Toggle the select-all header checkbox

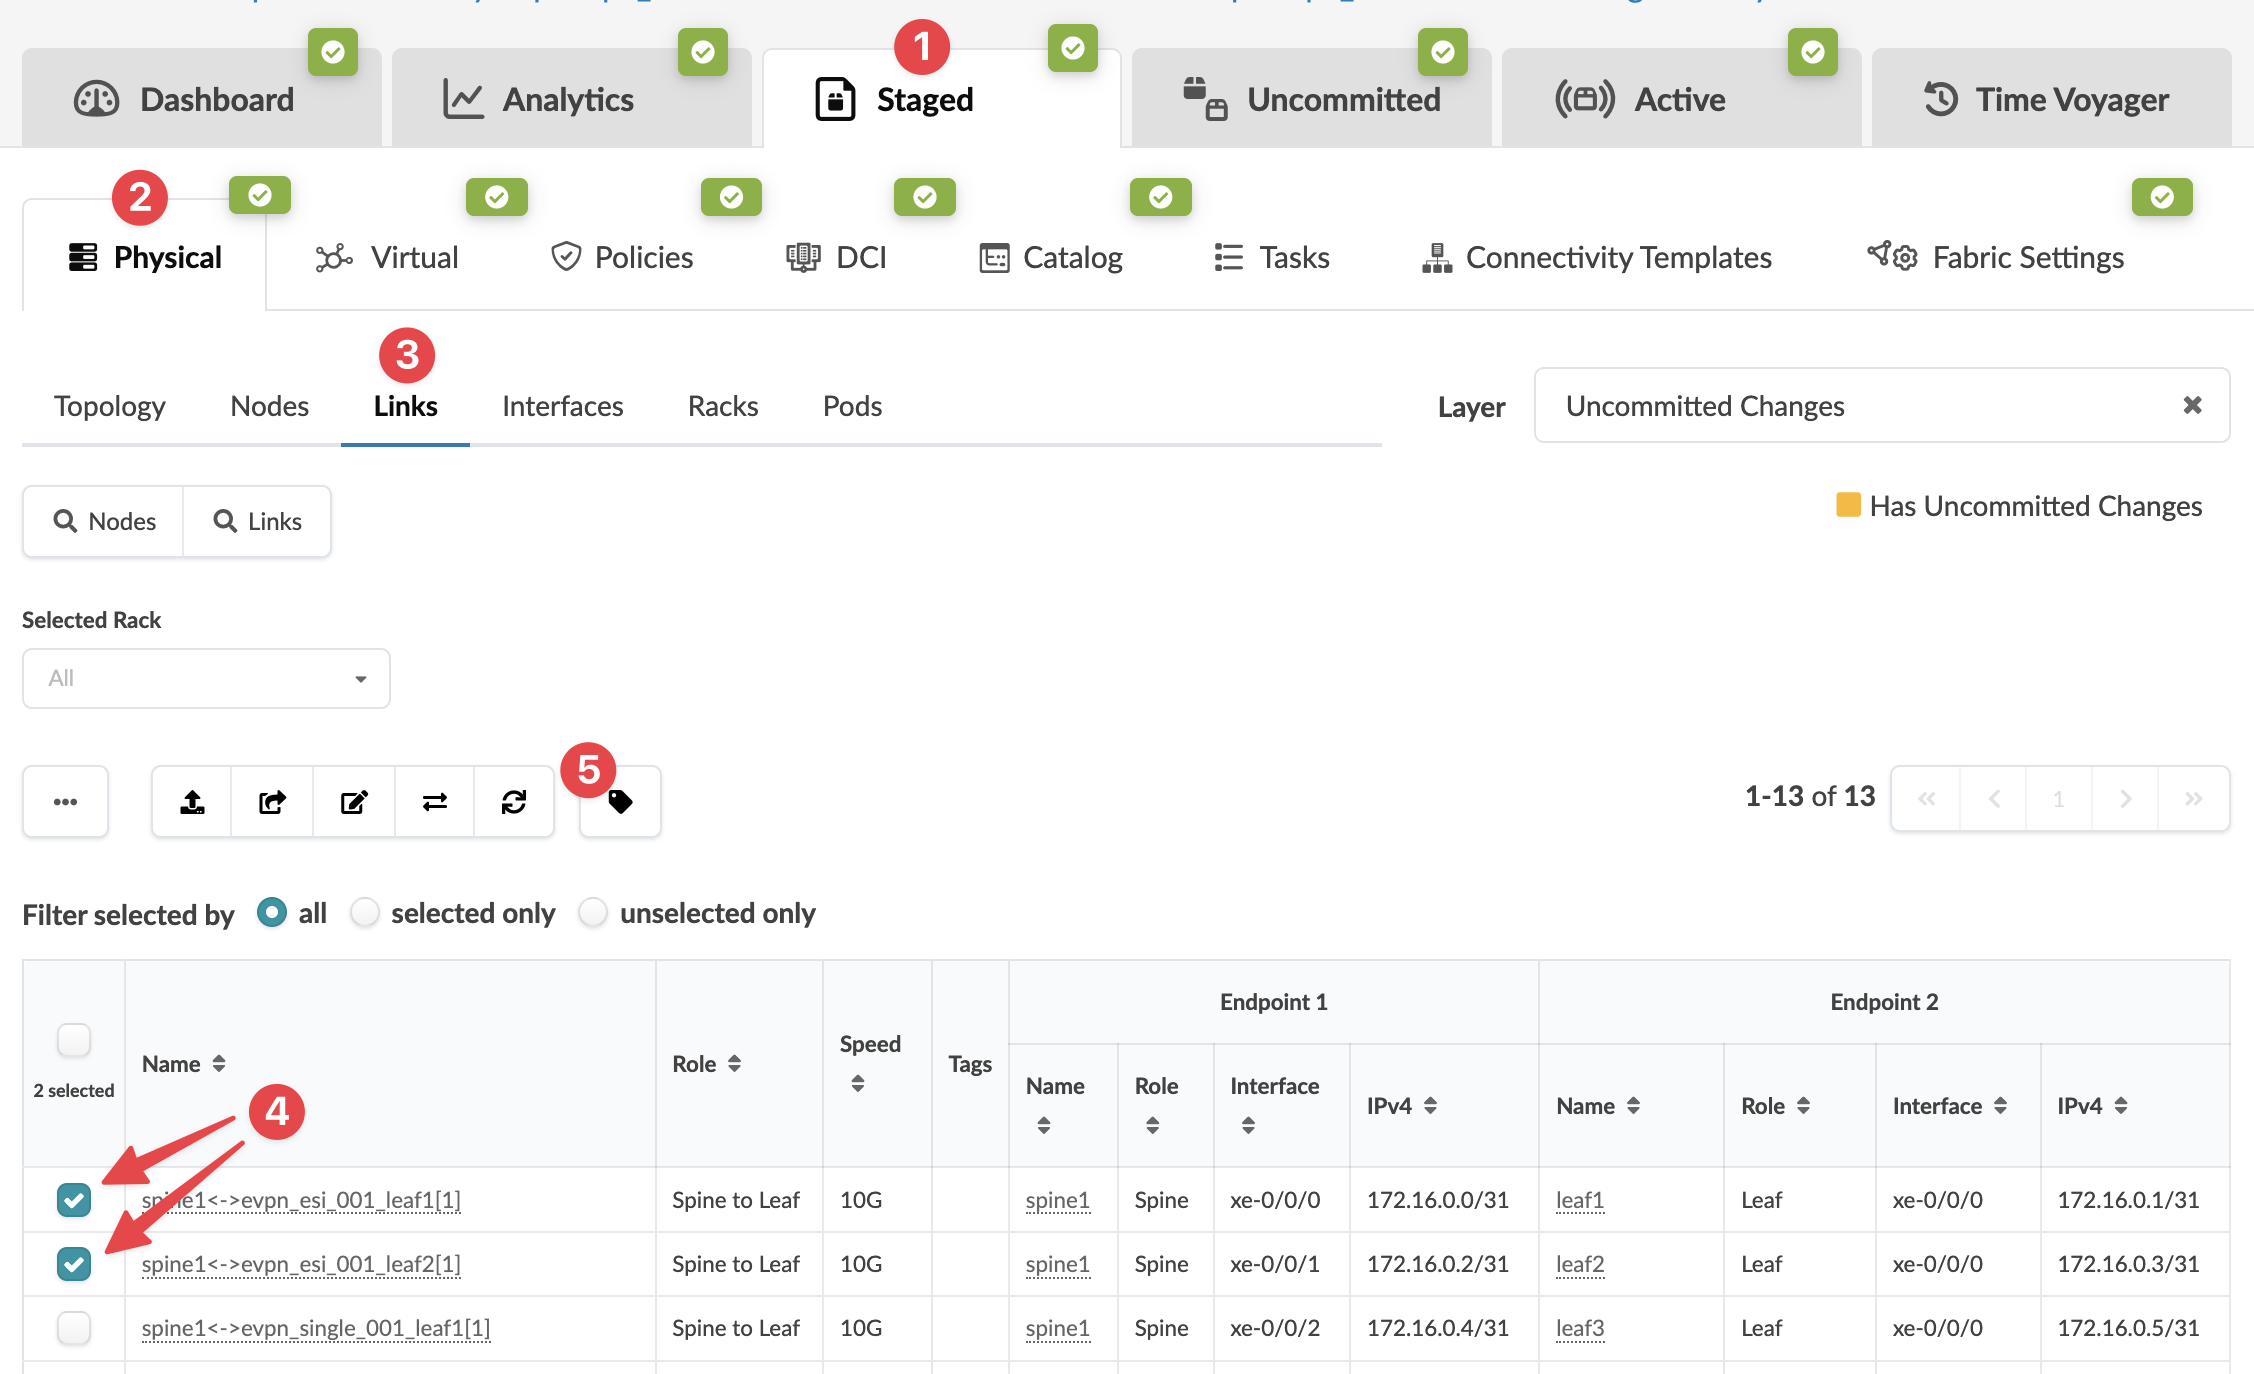74,1040
